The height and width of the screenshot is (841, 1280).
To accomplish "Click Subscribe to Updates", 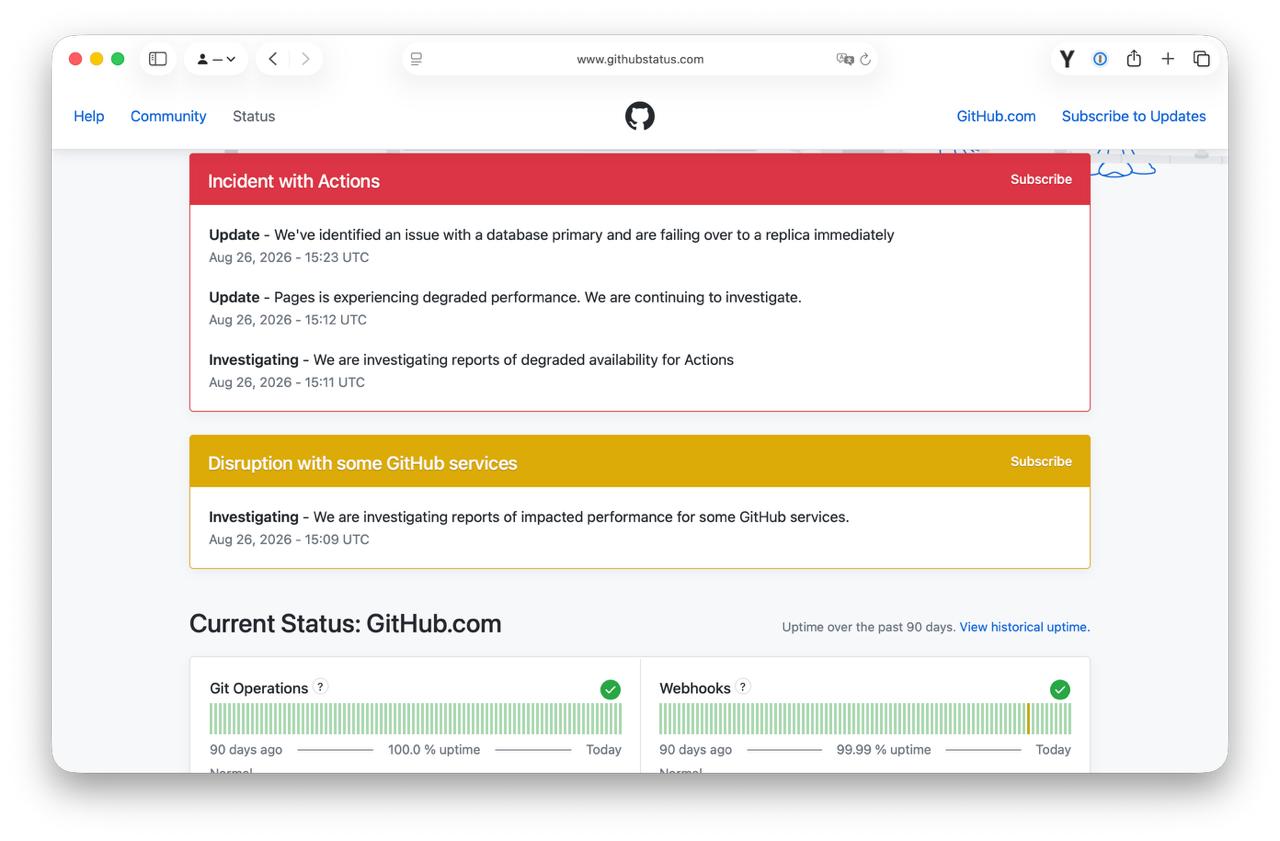I will point(1134,116).
